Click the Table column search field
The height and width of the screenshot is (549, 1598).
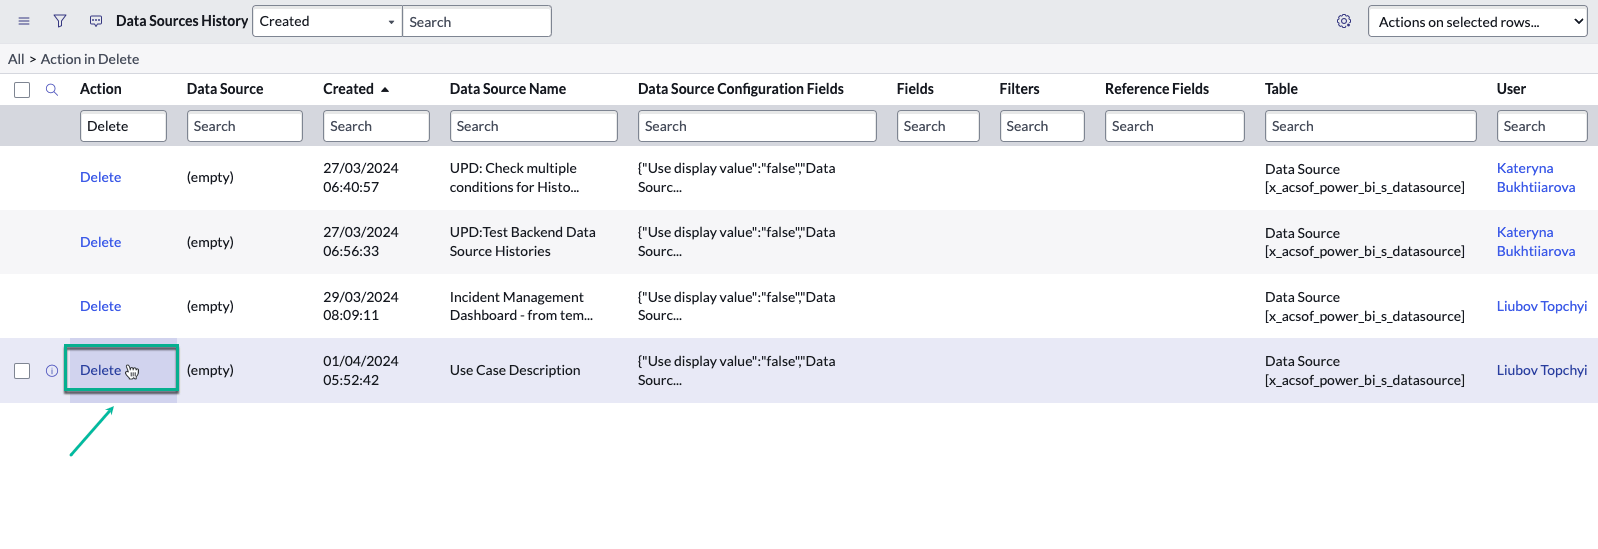point(1370,126)
